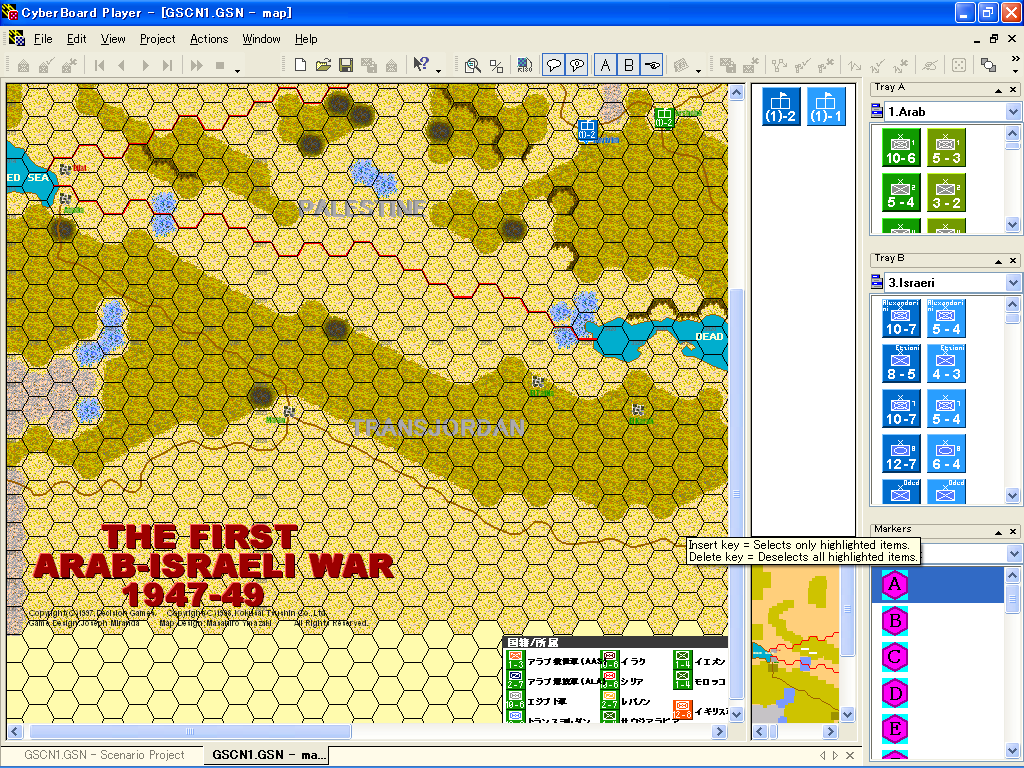Open the Help menu
This screenshot has width=1024, height=768.
306,39
